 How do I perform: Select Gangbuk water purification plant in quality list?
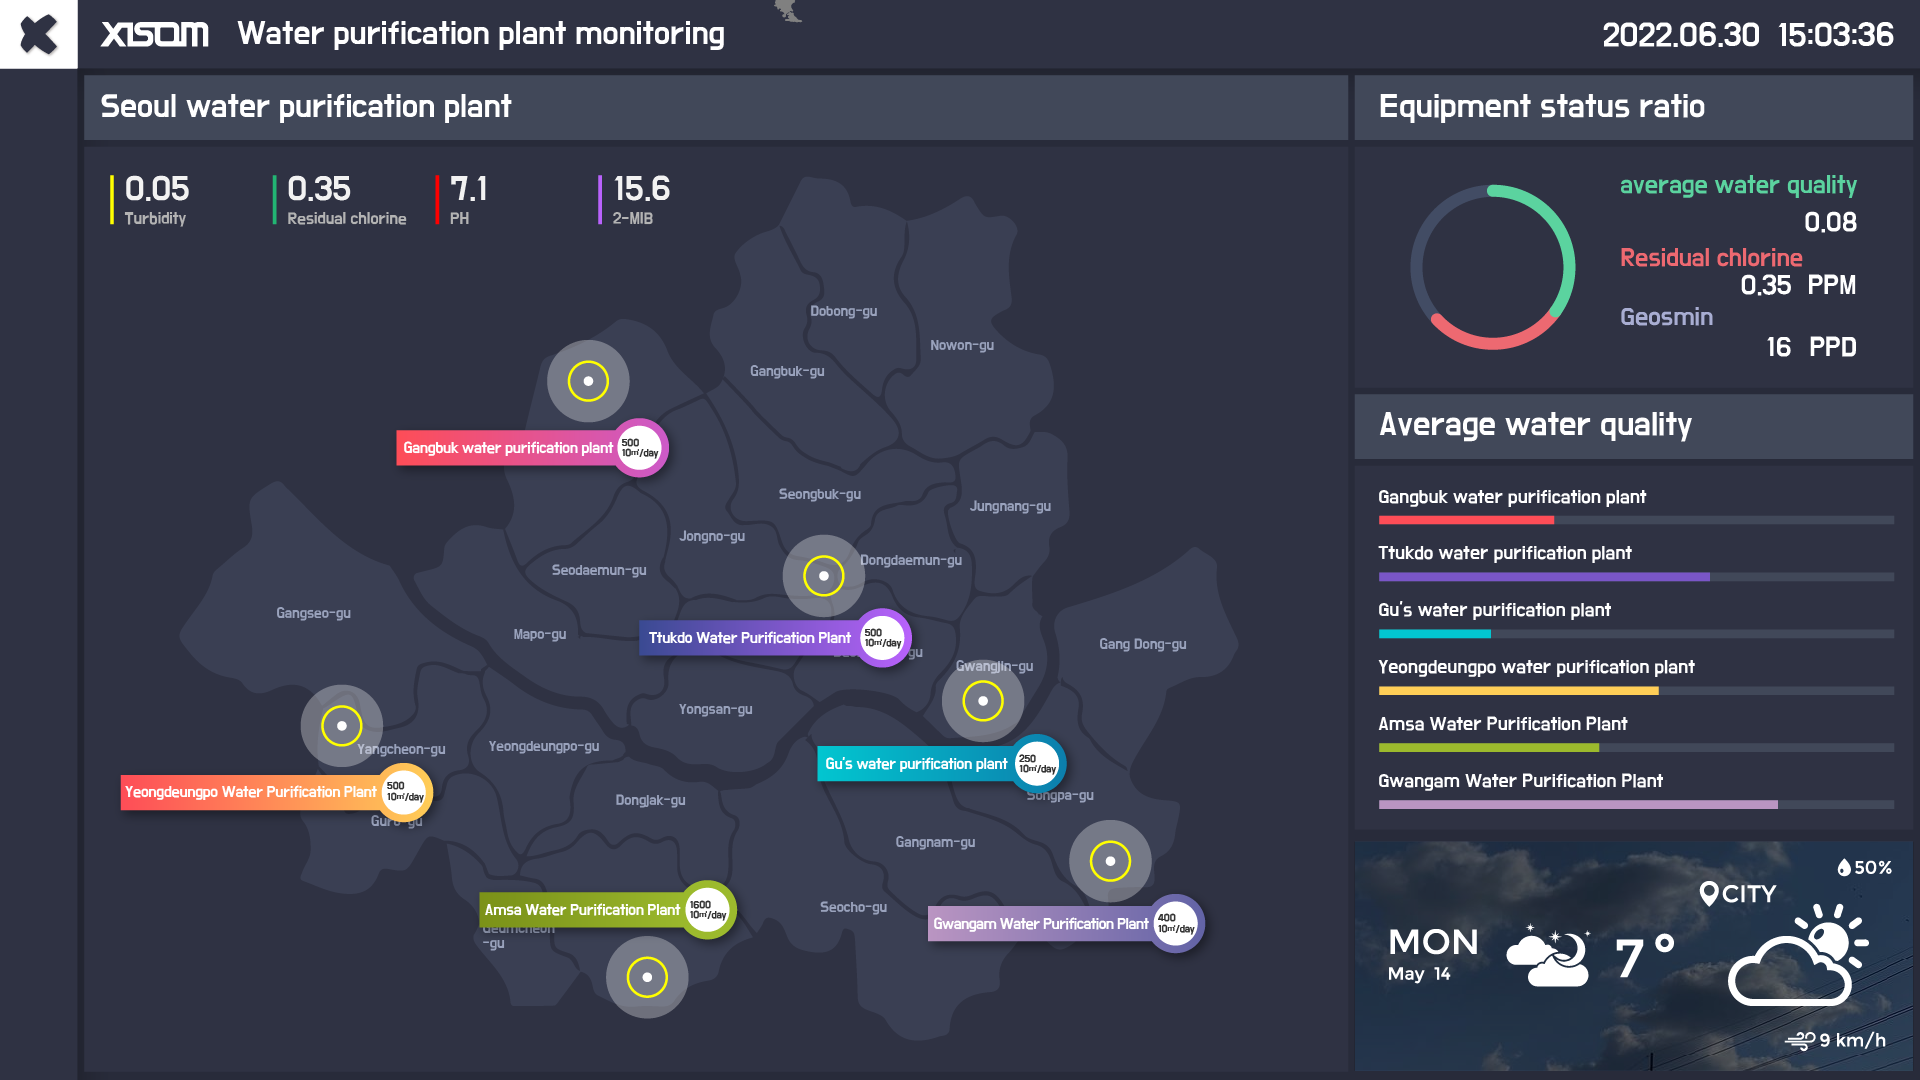click(x=1511, y=497)
